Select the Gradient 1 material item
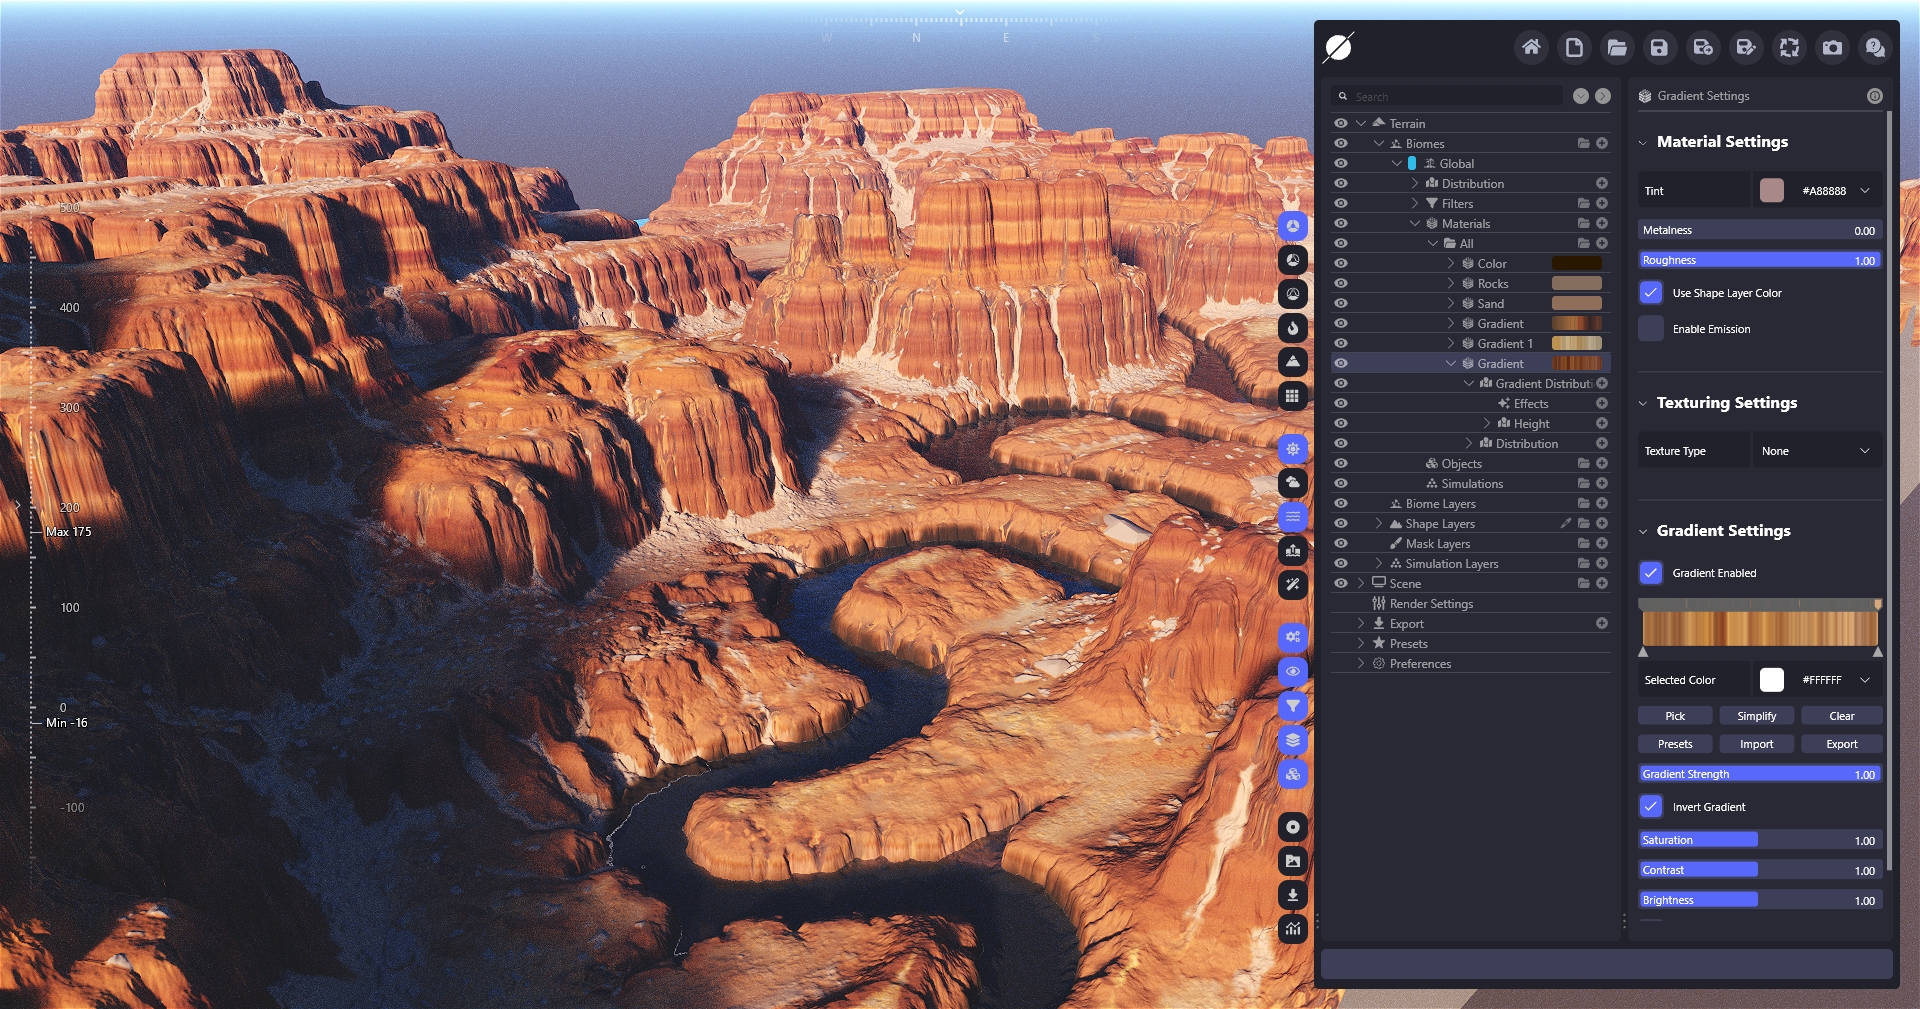 click(x=1504, y=343)
